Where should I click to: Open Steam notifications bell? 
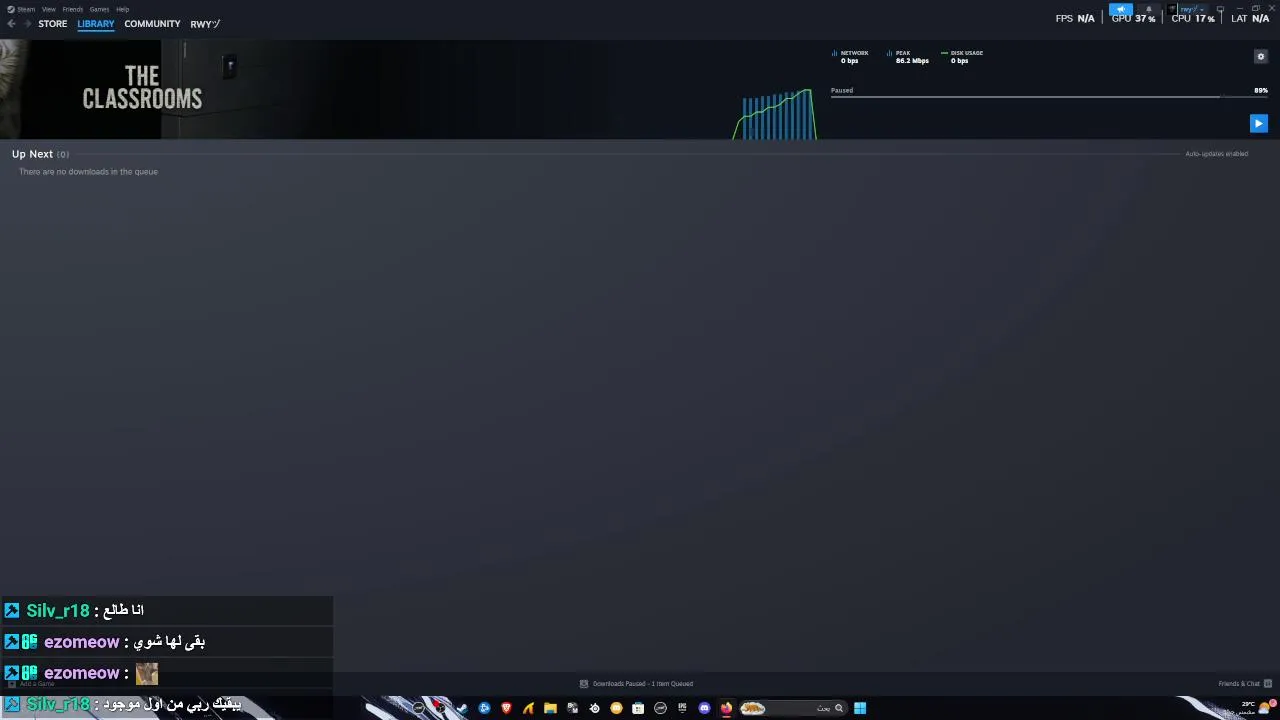[x=1148, y=9]
